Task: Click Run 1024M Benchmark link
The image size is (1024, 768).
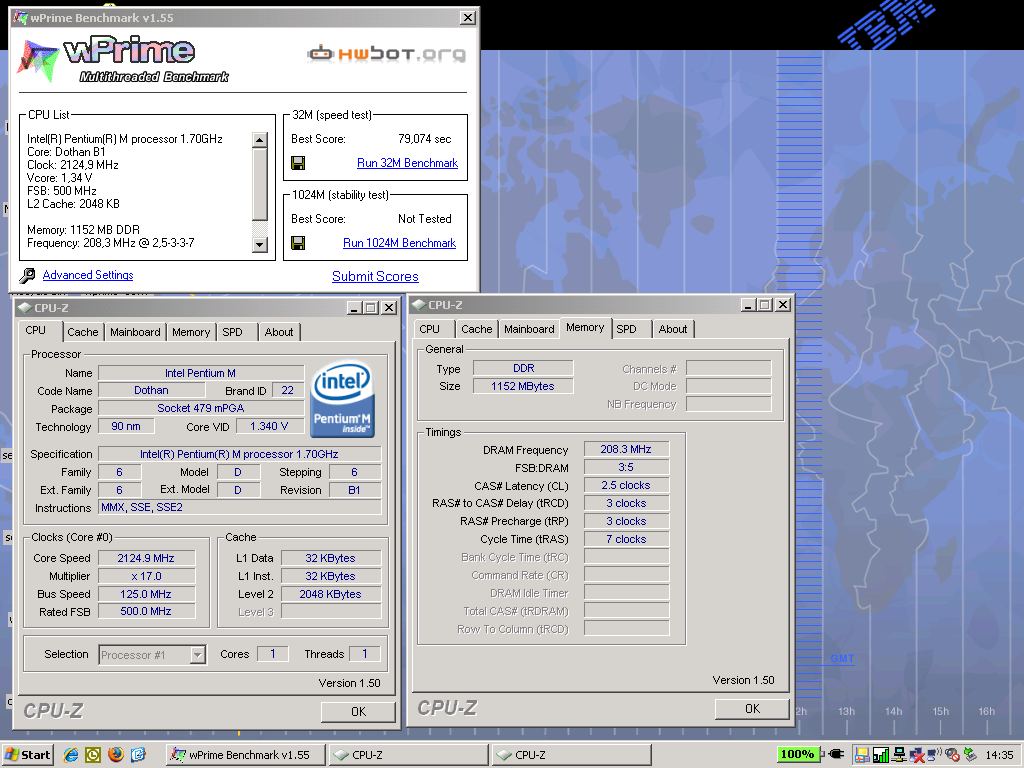Action: coord(400,243)
